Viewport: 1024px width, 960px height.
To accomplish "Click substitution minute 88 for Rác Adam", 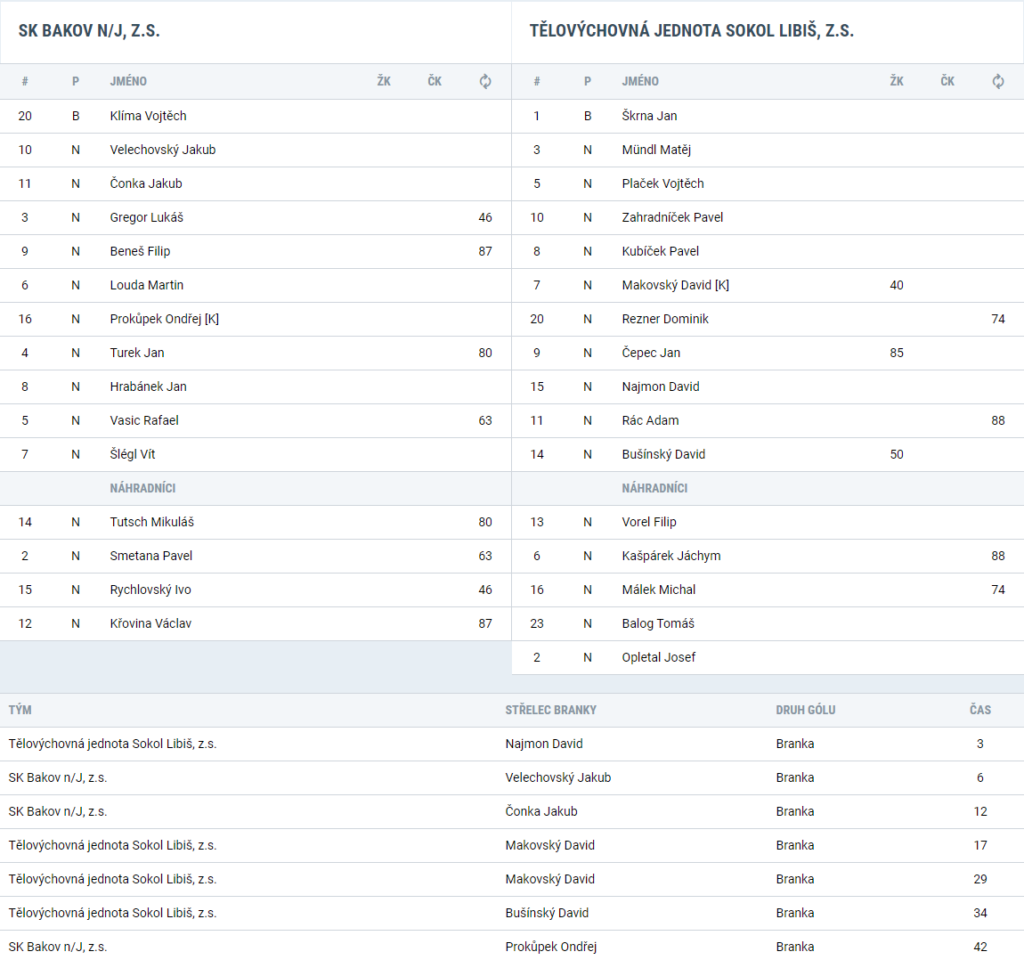I will [998, 421].
